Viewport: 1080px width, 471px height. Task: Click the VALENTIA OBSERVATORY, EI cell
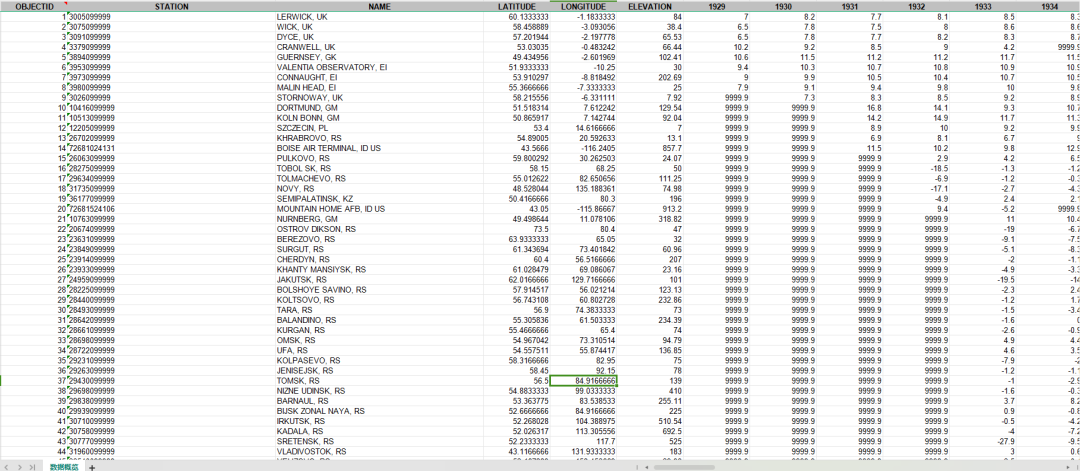(379, 67)
